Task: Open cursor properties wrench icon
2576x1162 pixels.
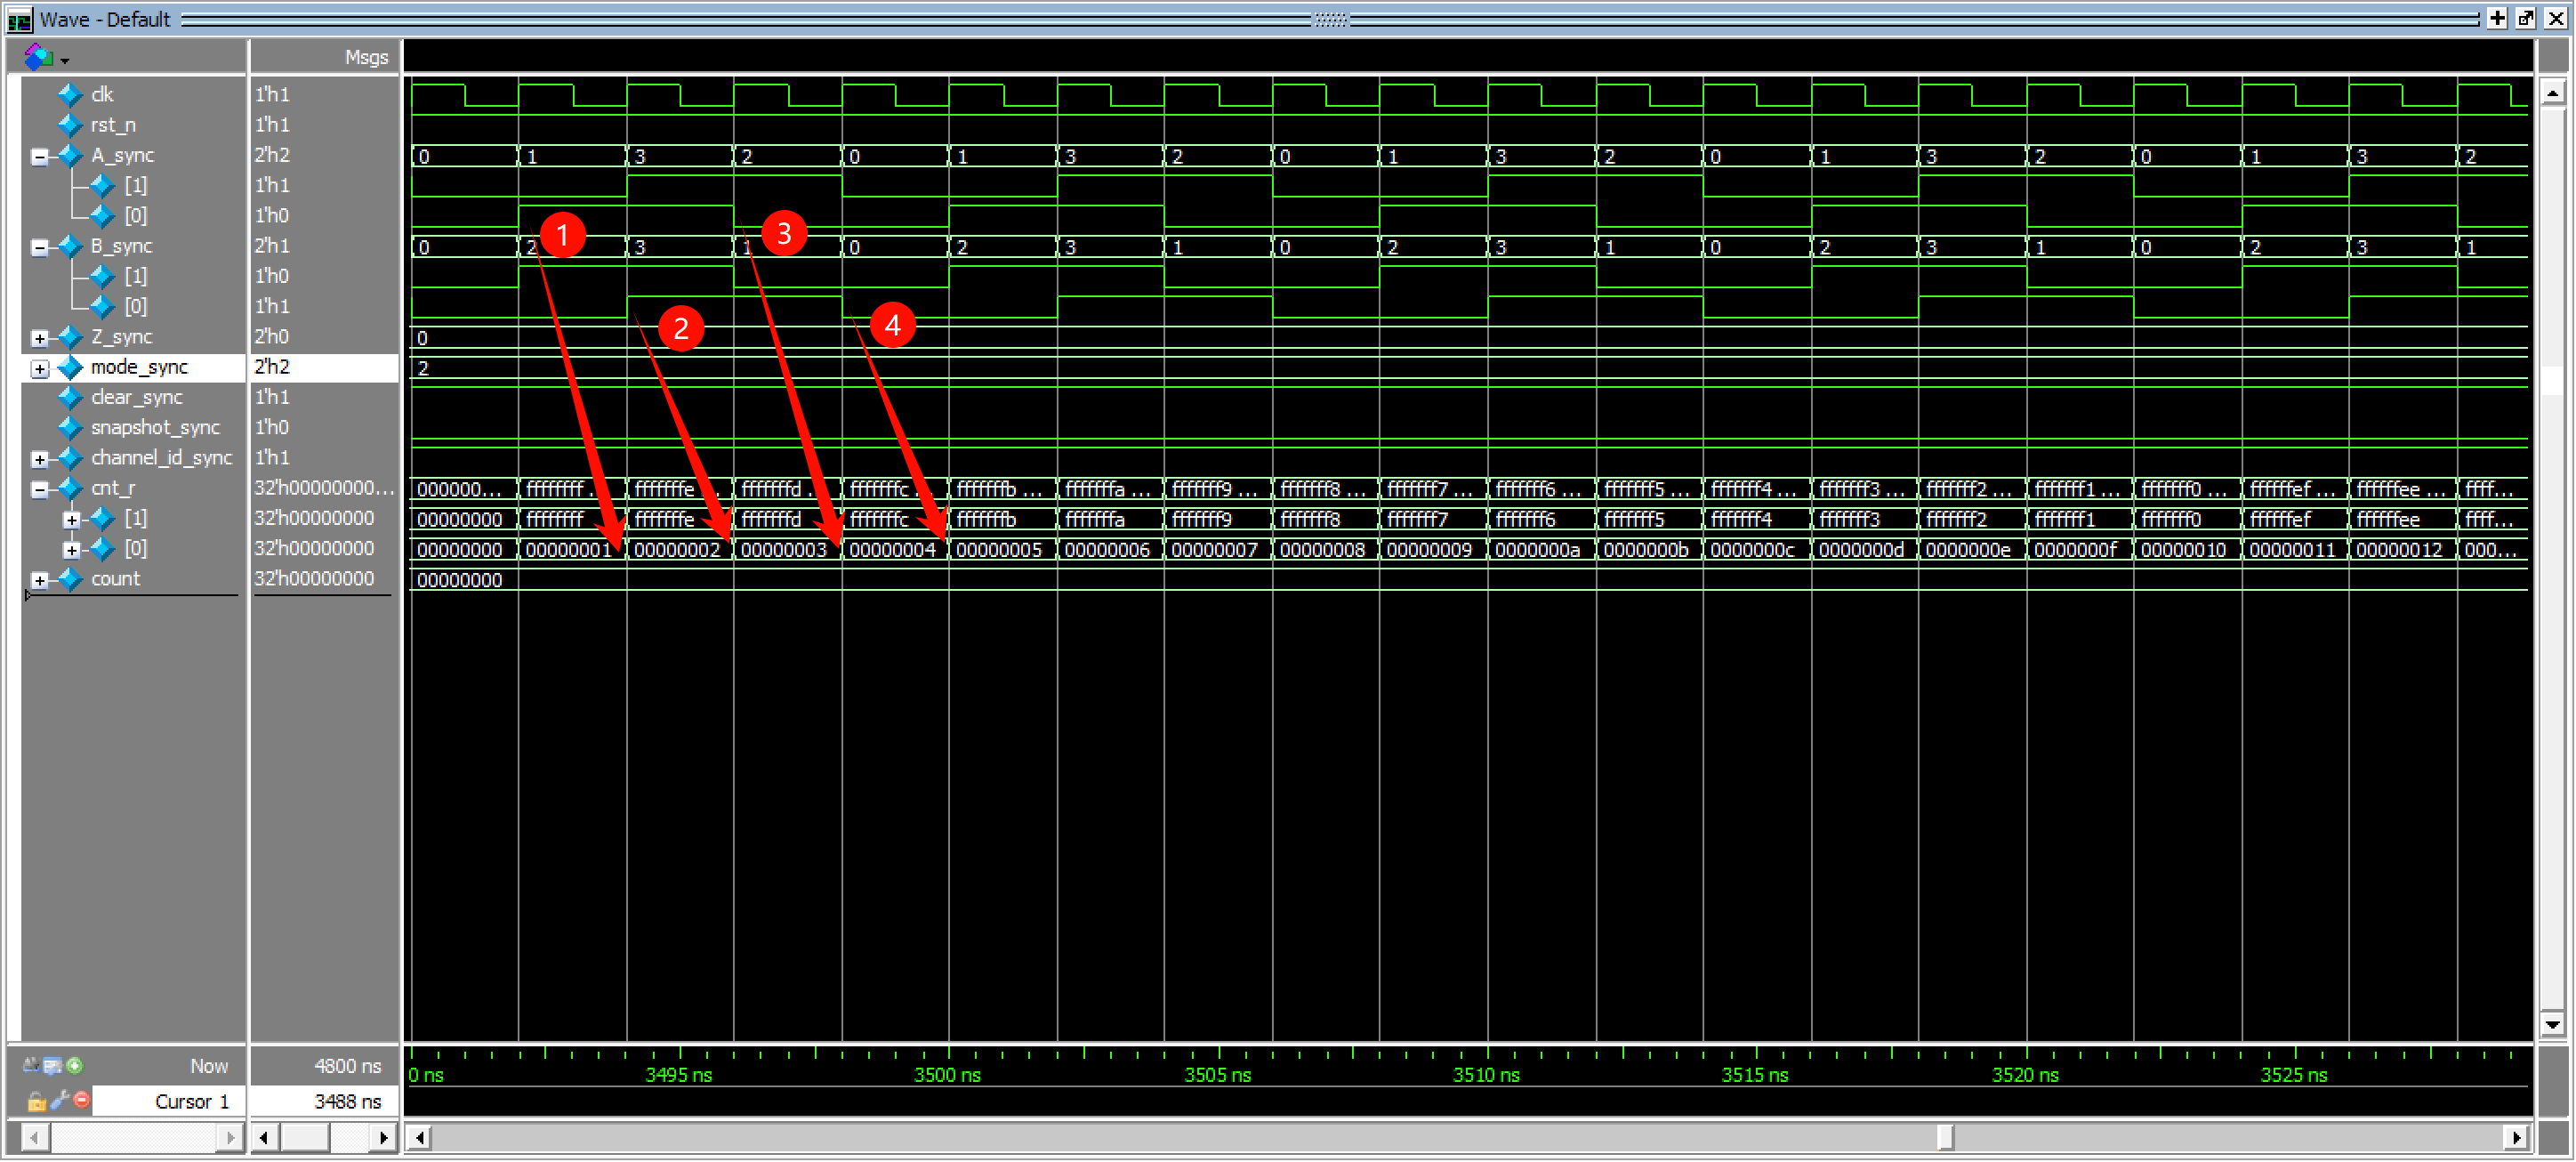Action: [x=59, y=1101]
